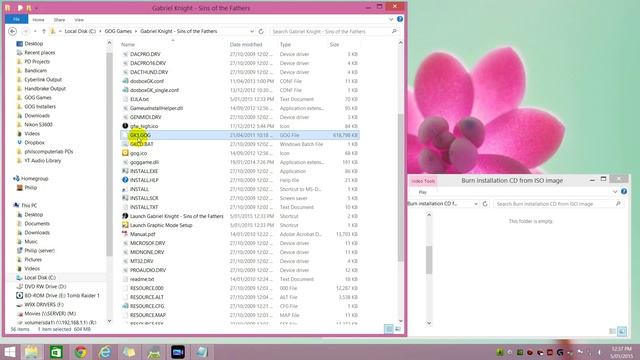Open the Play tab in Burn installation window
640x360 pixels.
[422, 192]
